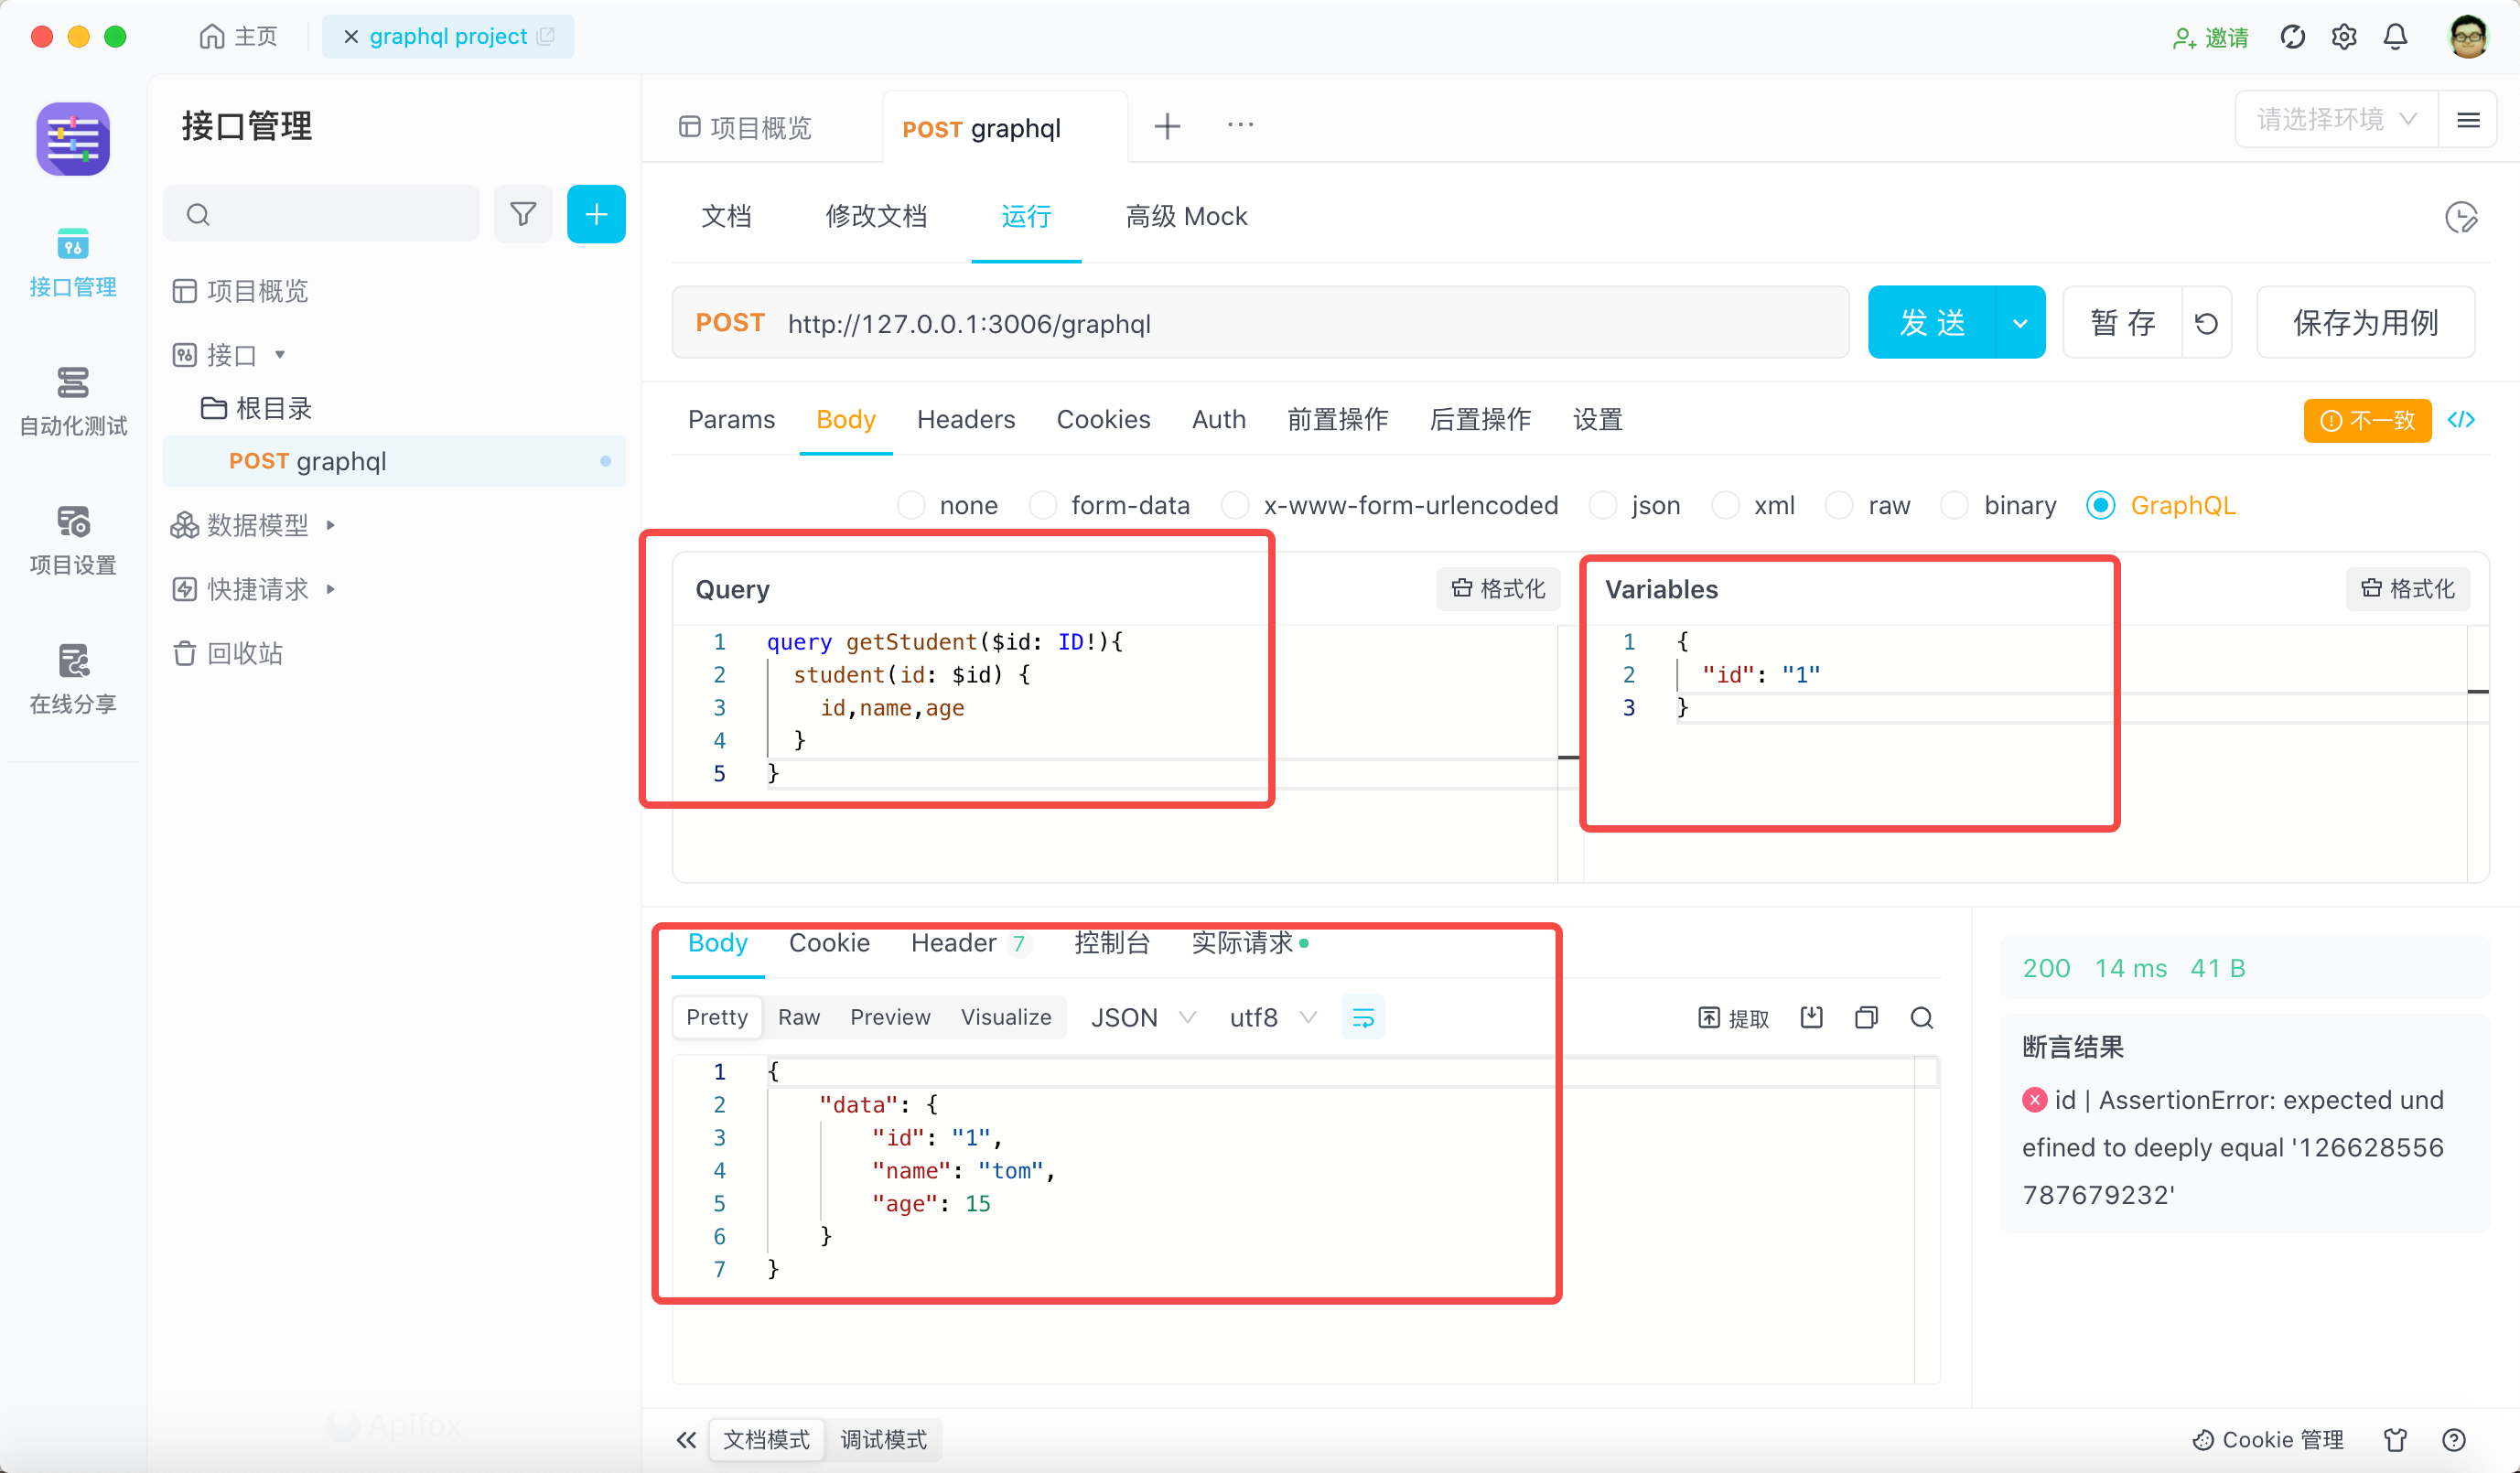
Task: Click the filter funnel icon in sidebar
Action: point(522,214)
